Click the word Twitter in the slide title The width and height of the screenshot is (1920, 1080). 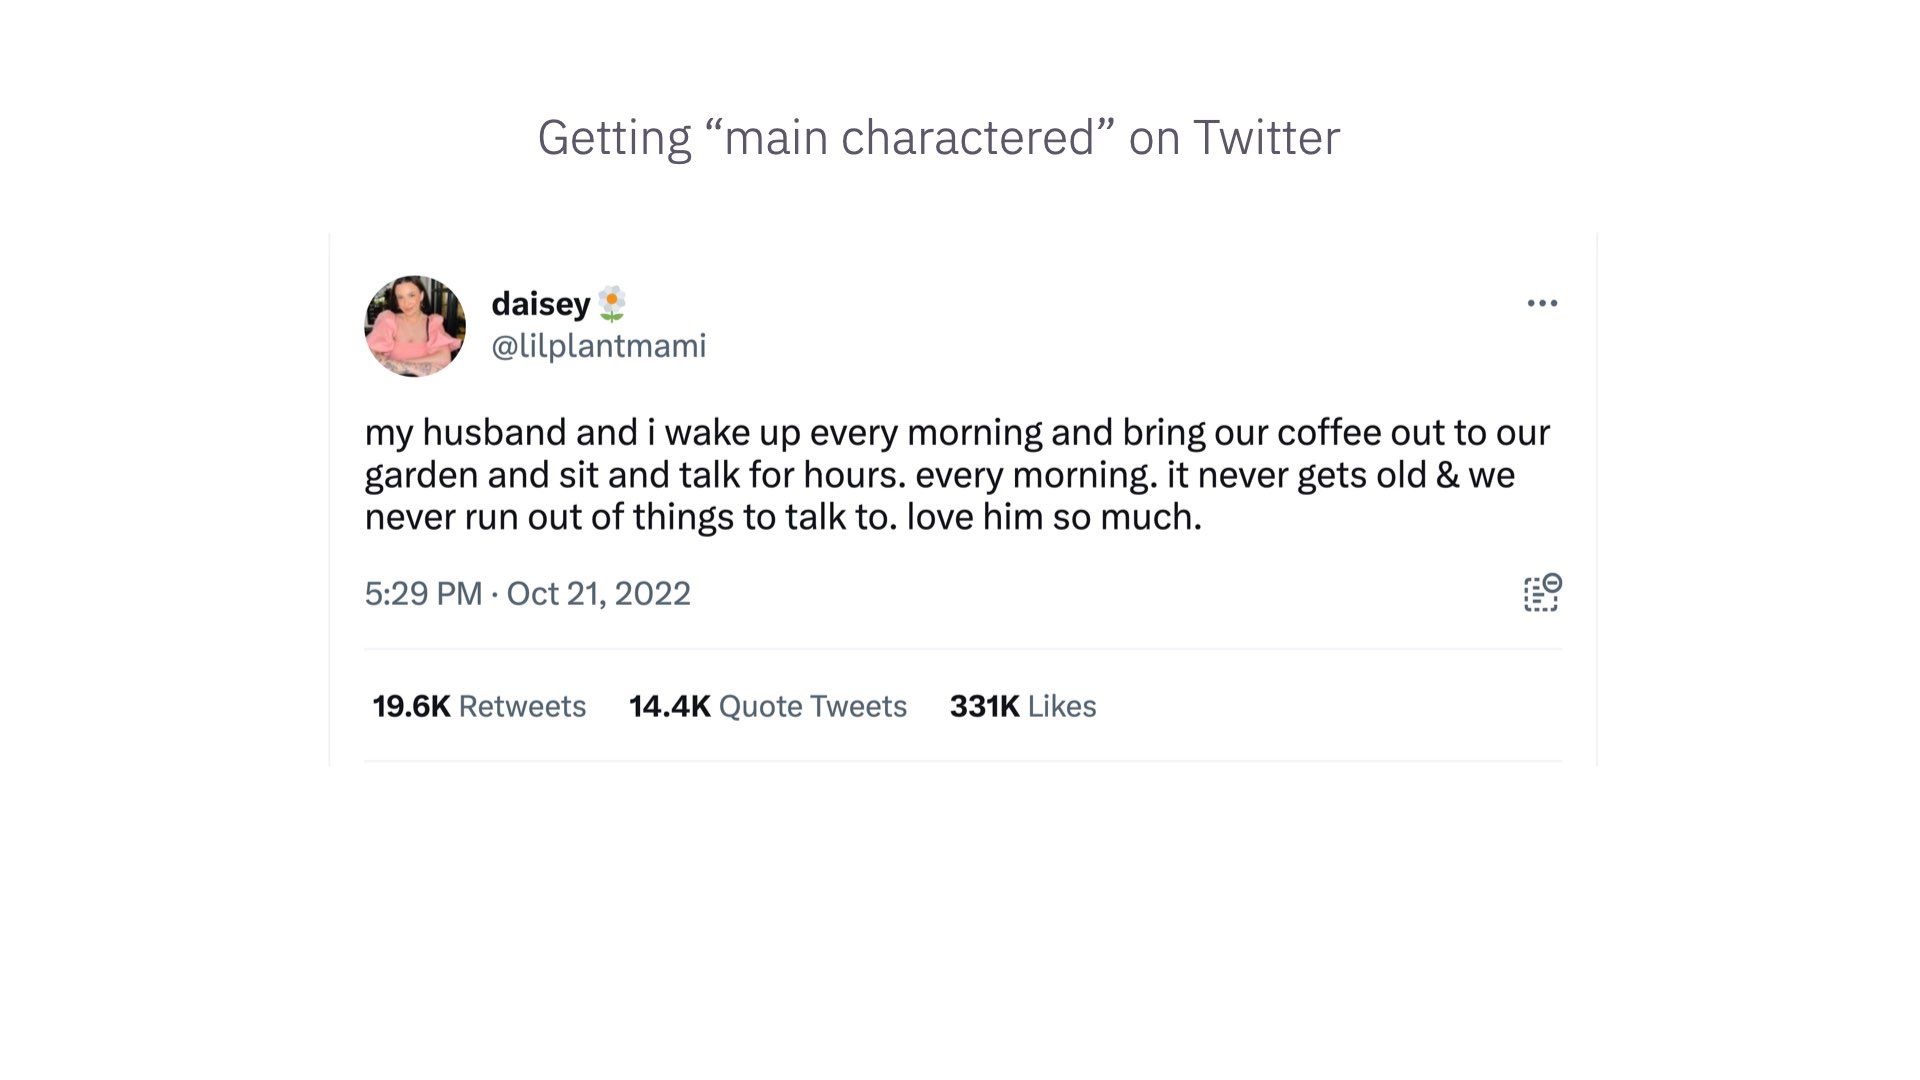(1266, 138)
